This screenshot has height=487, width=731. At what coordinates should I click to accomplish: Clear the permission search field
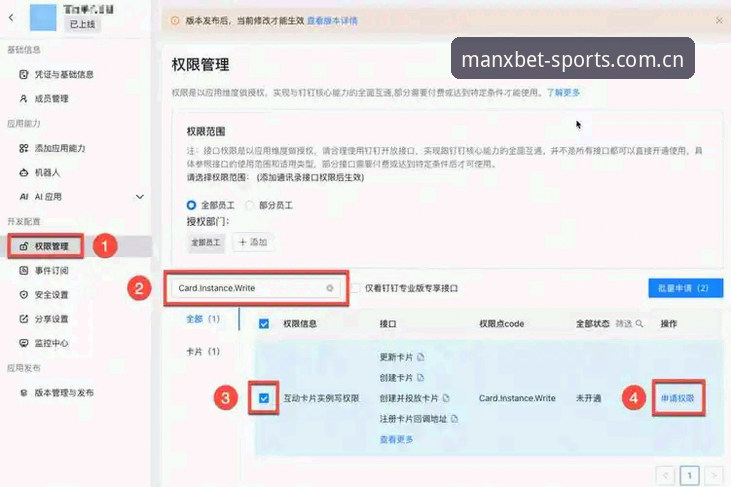tap(330, 288)
